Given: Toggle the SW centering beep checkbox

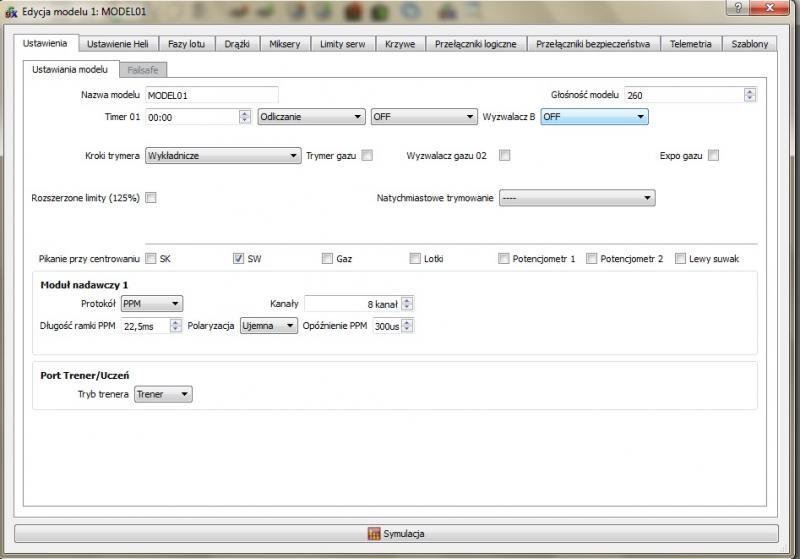Looking at the screenshot, I should 239,258.
